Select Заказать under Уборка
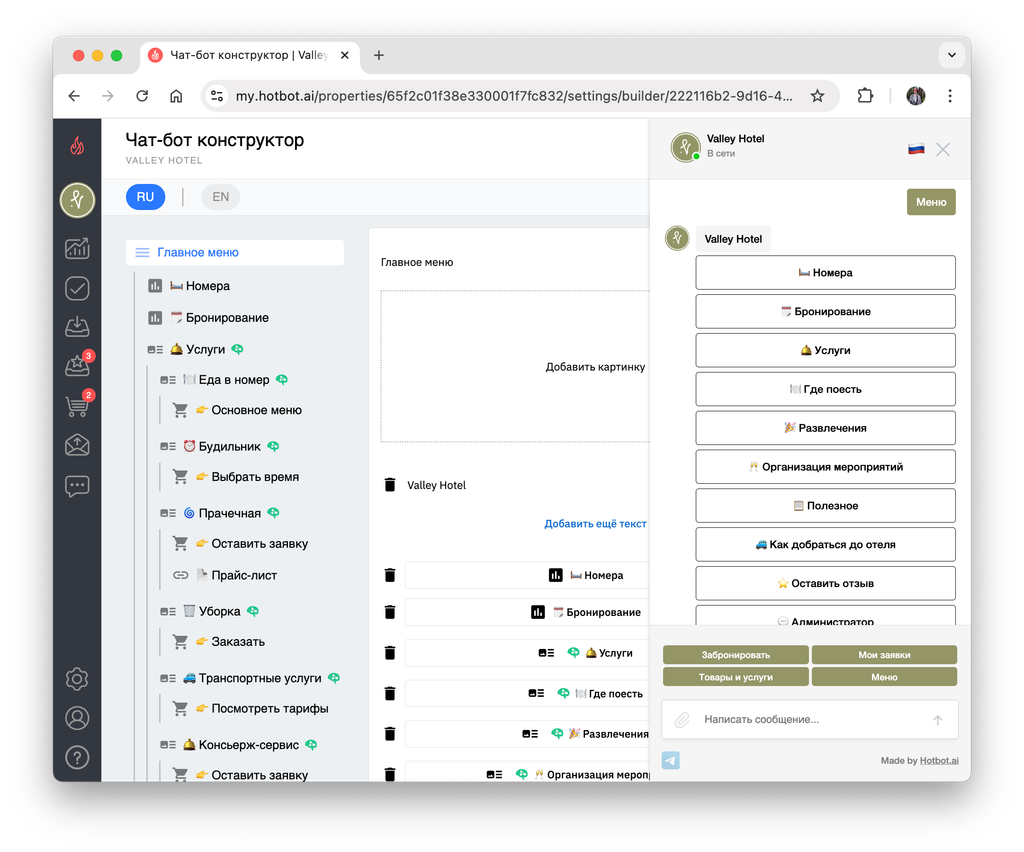The height and width of the screenshot is (852, 1024). 238,641
